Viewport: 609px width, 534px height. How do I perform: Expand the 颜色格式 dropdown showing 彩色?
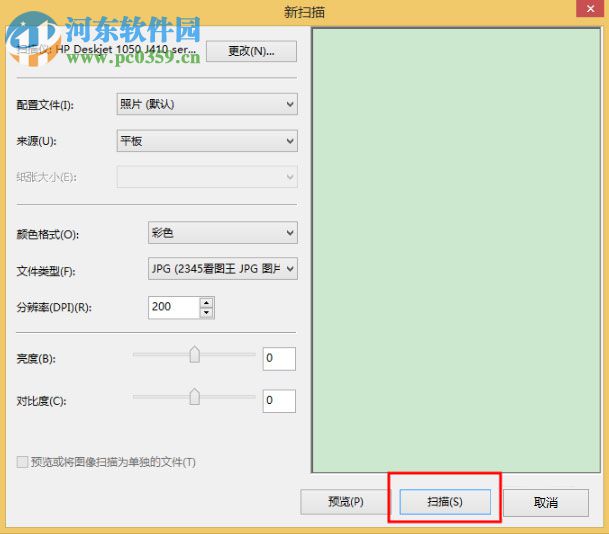(x=223, y=233)
